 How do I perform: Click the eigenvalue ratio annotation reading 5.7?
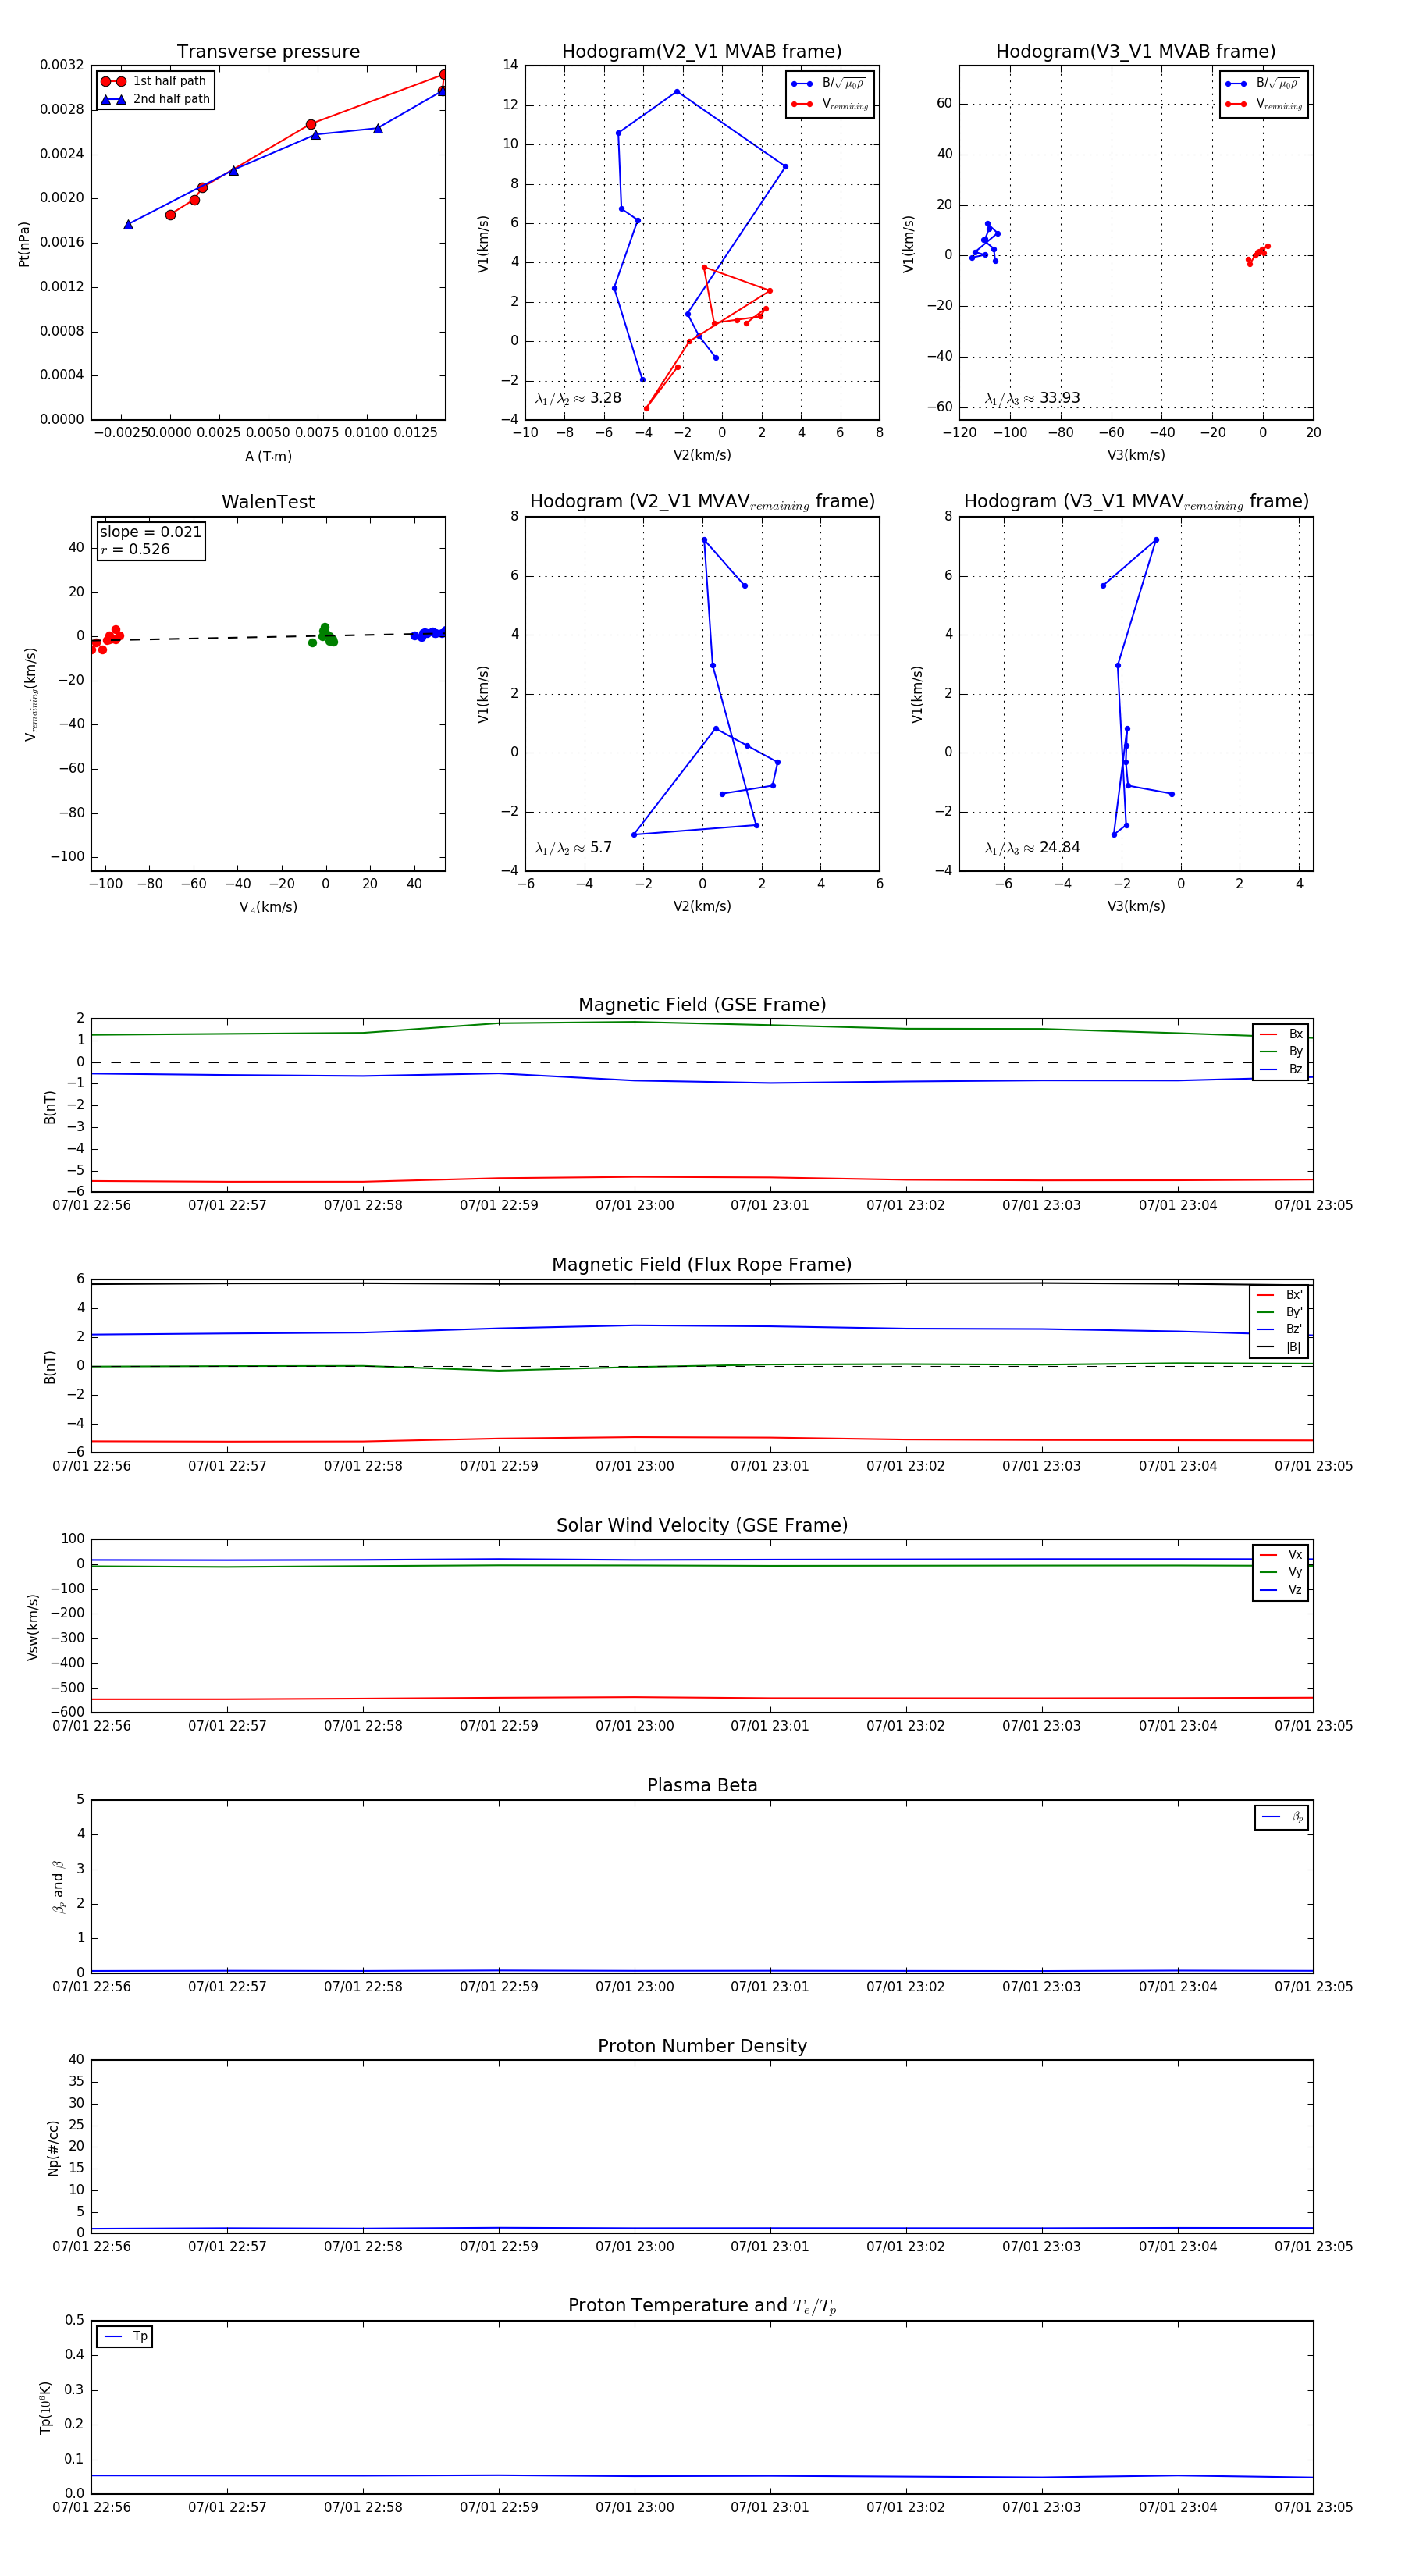pos(572,848)
